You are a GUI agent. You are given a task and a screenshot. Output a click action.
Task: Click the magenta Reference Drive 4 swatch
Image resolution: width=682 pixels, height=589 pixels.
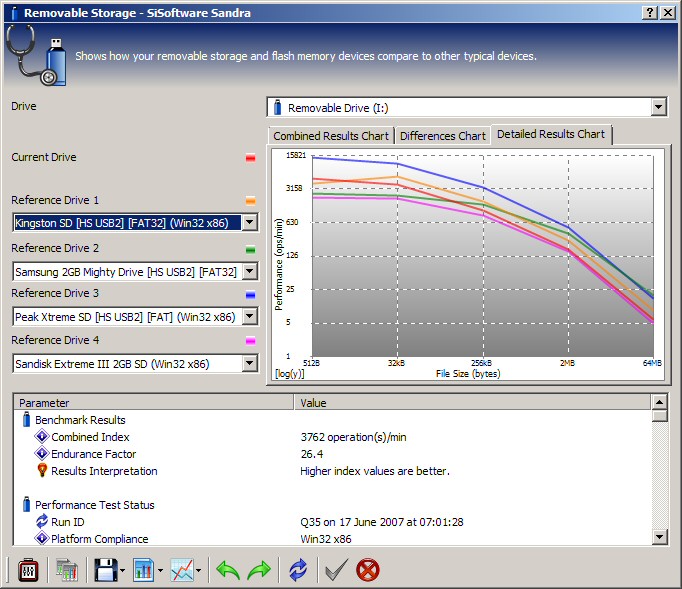pyautogui.click(x=251, y=341)
